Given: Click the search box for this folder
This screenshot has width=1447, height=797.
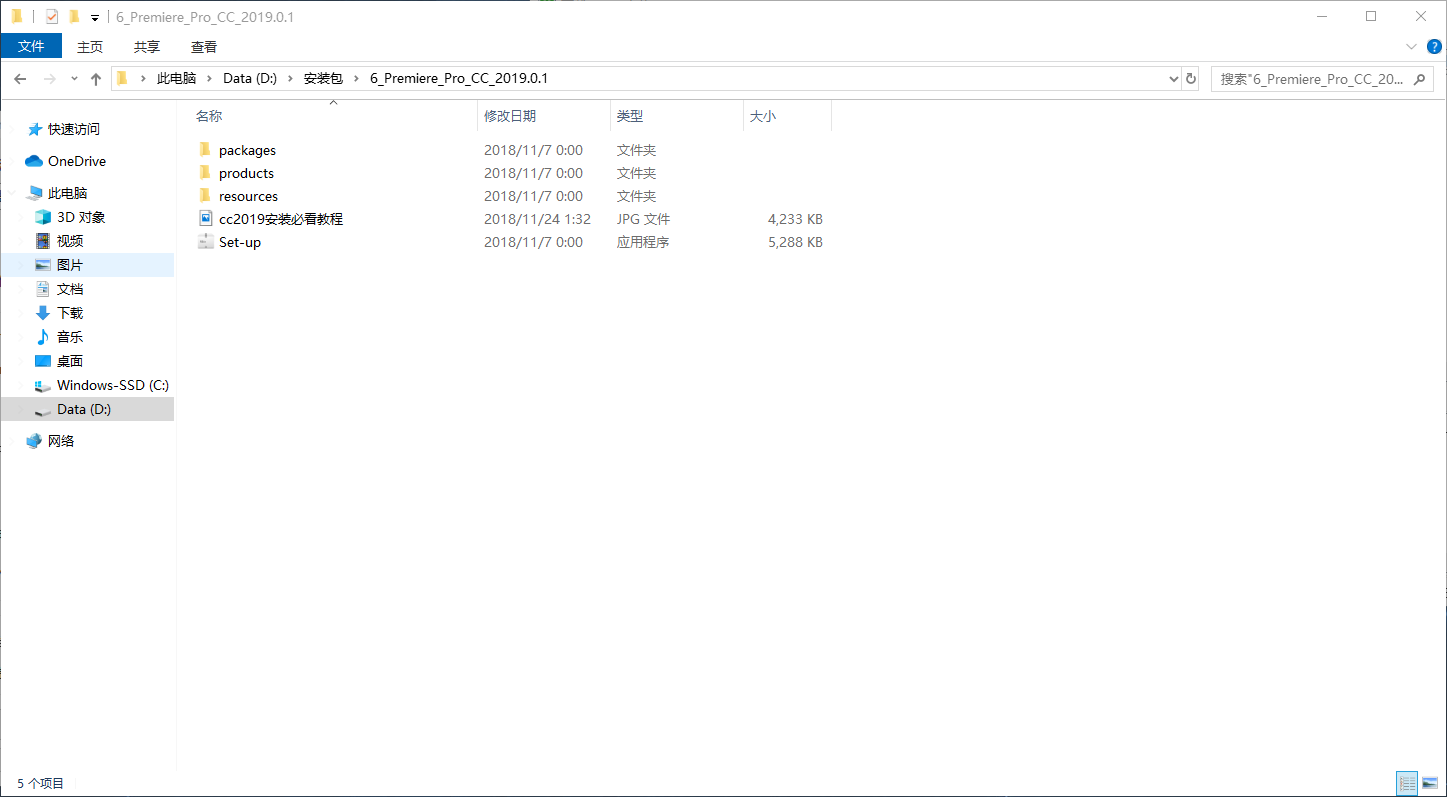Looking at the screenshot, I should pyautogui.click(x=1310, y=79).
